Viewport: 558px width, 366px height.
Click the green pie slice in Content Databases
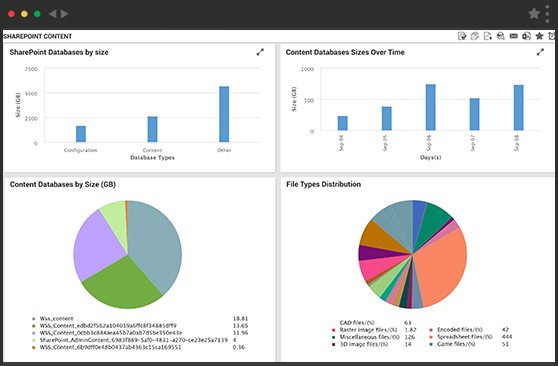123,285
